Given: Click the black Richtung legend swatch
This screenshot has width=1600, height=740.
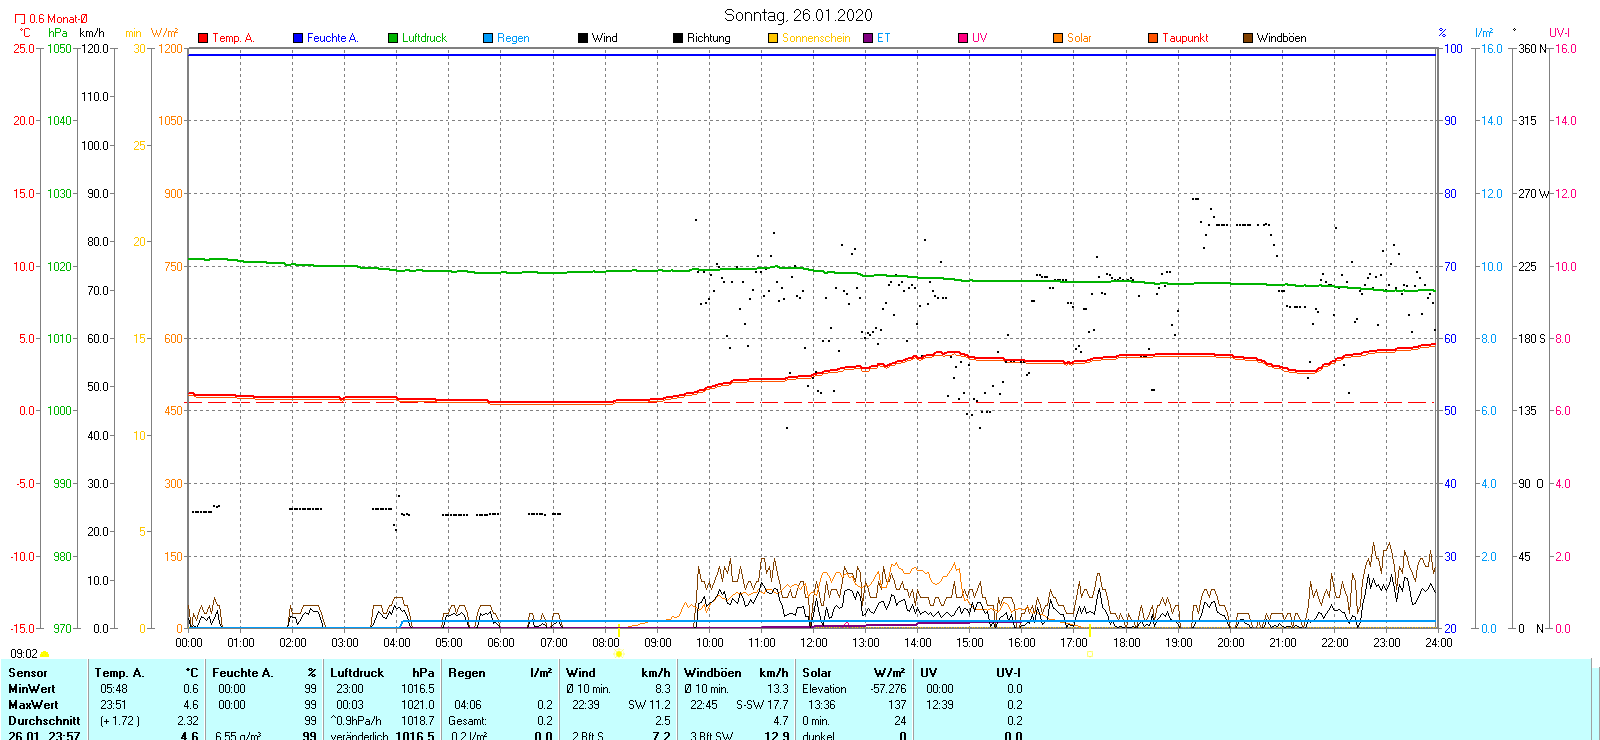Looking at the screenshot, I should (678, 38).
